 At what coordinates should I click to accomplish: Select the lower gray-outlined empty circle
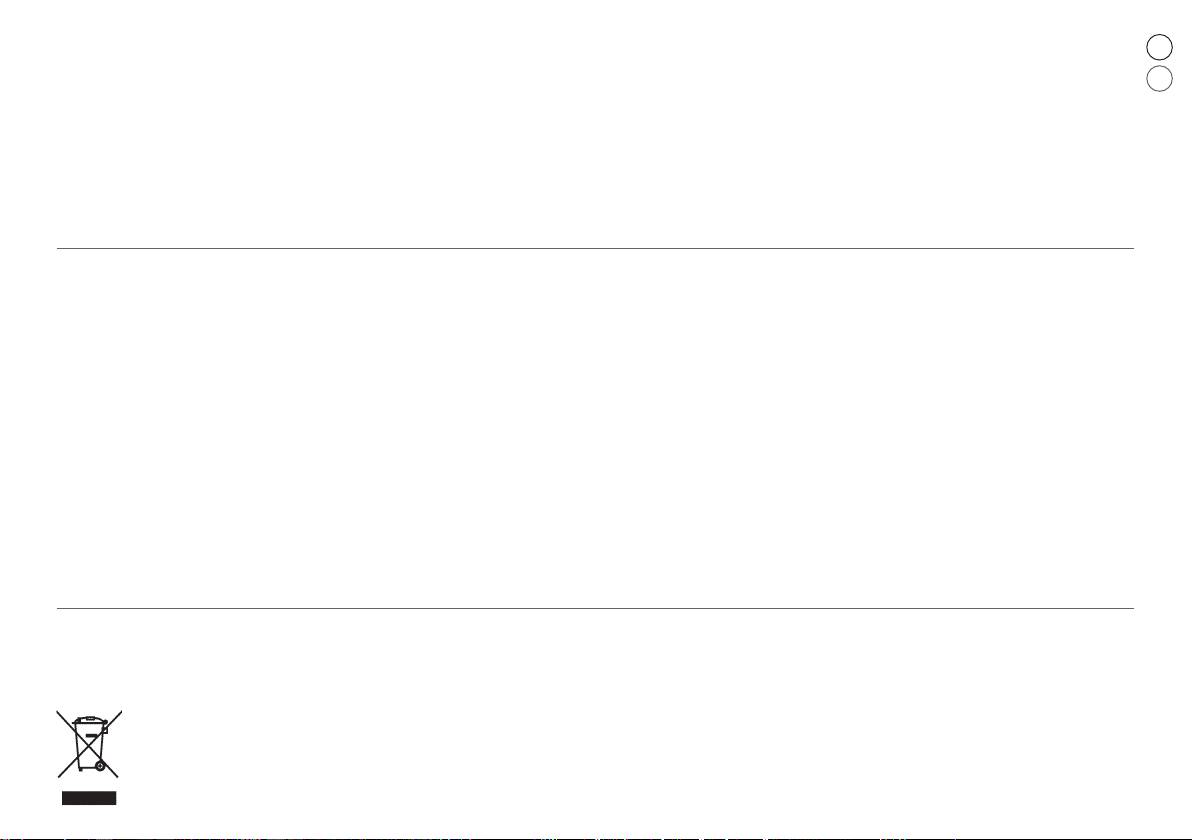pyautogui.click(x=1159, y=78)
